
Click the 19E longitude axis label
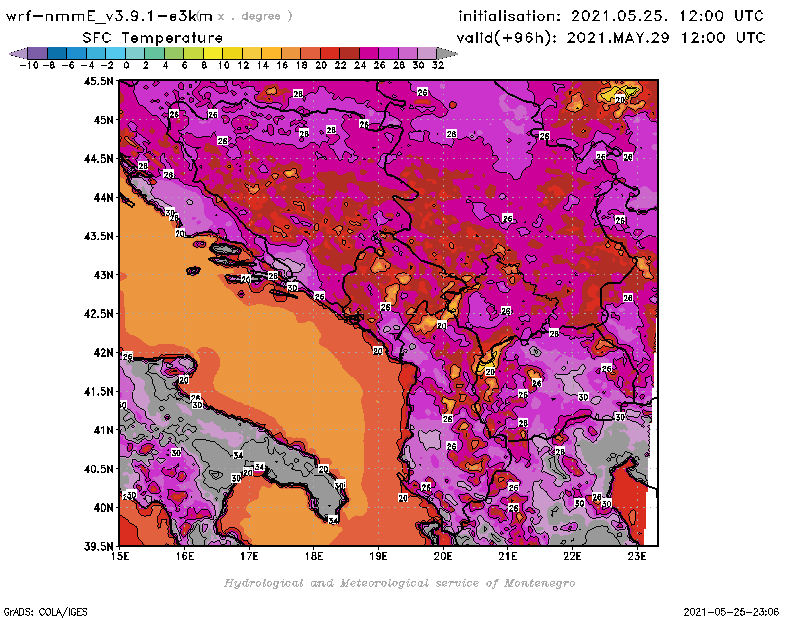(379, 555)
